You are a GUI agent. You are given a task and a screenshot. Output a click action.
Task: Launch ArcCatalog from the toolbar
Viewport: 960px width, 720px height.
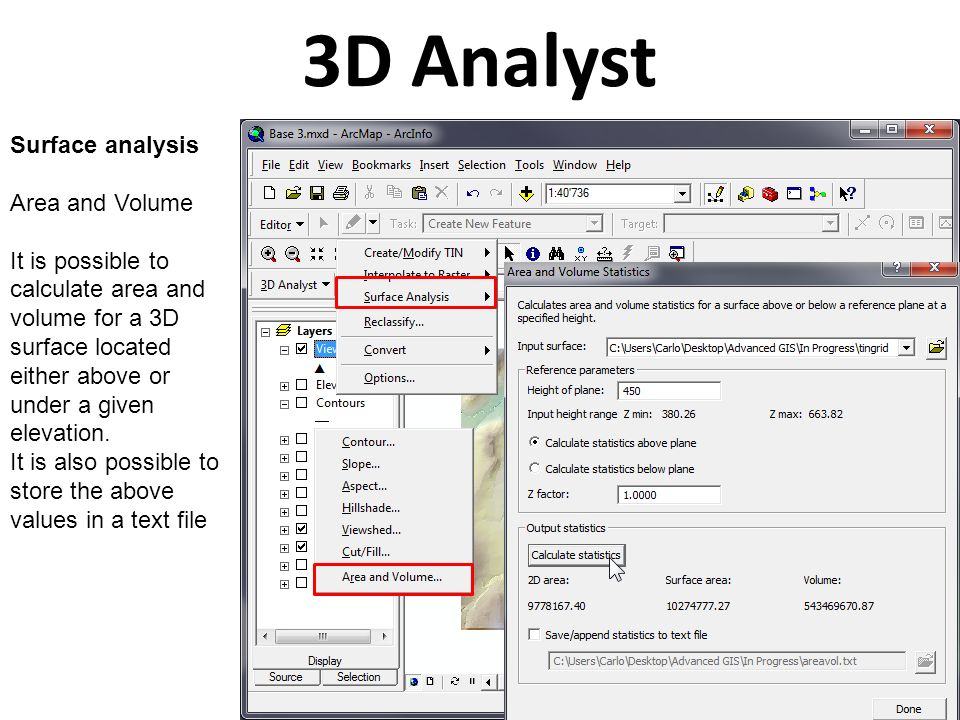click(x=746, y=193)
